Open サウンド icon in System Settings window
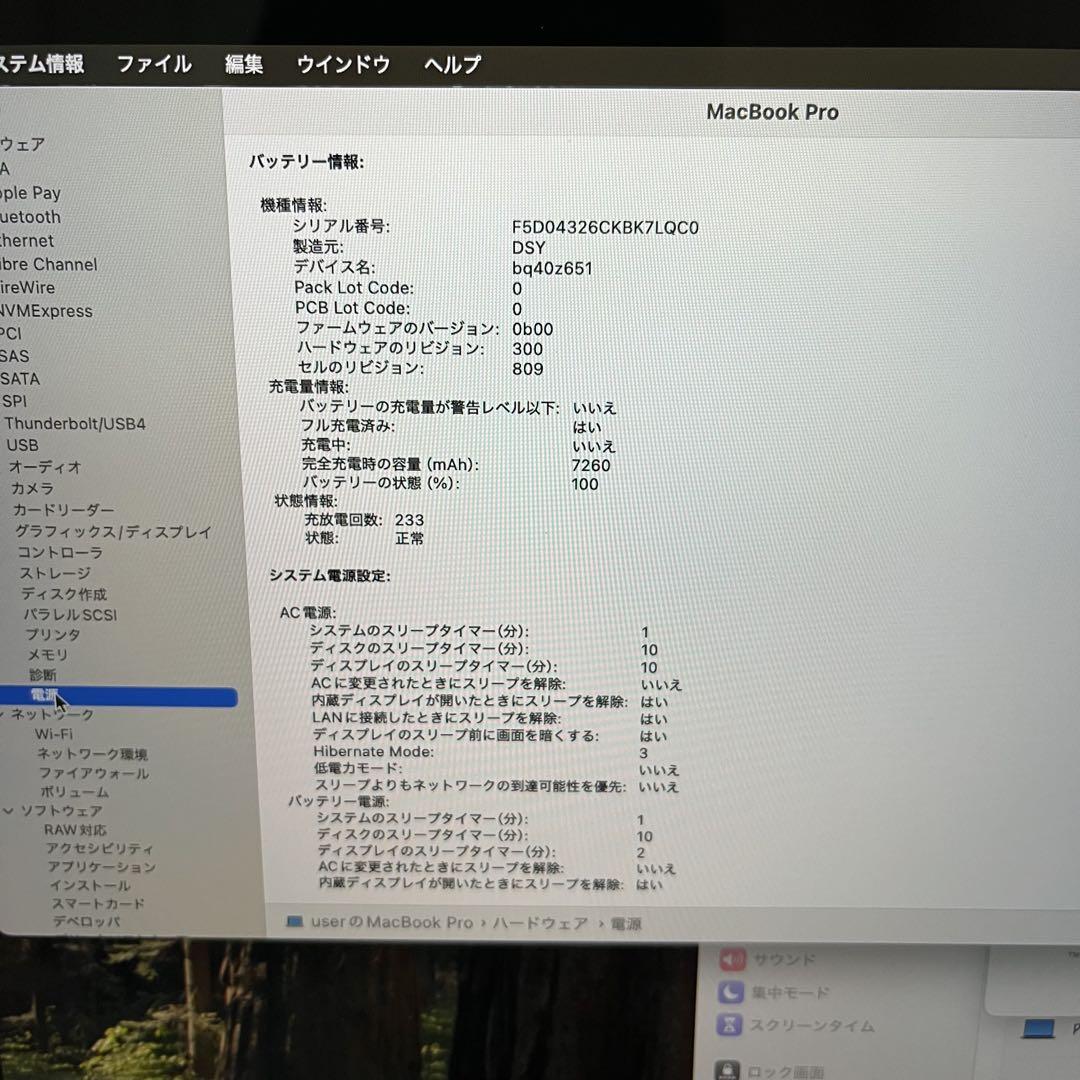 click(732, 959)
